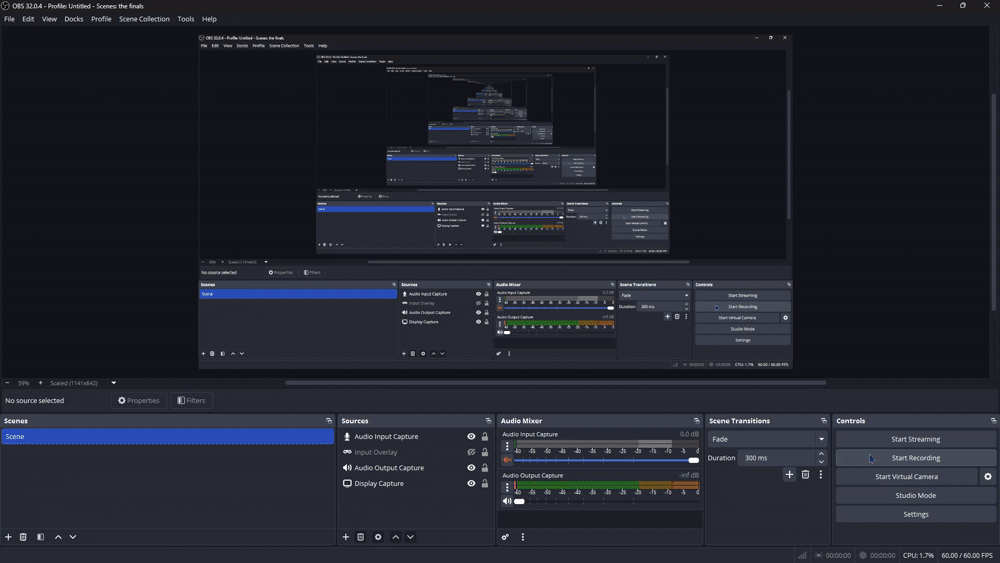
Task: Mute Audio Output Capture in mixer
Action: point(507,501)
